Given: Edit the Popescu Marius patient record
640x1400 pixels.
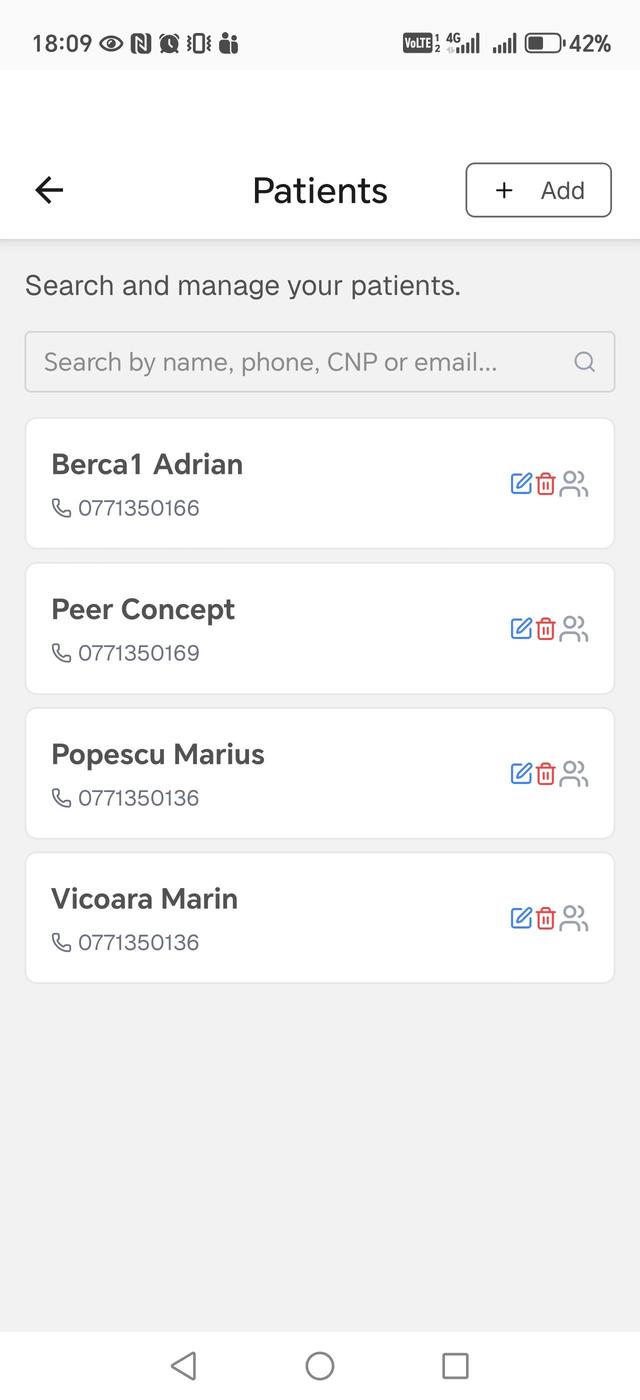Looking at the screenshot, I should (521, 774).
